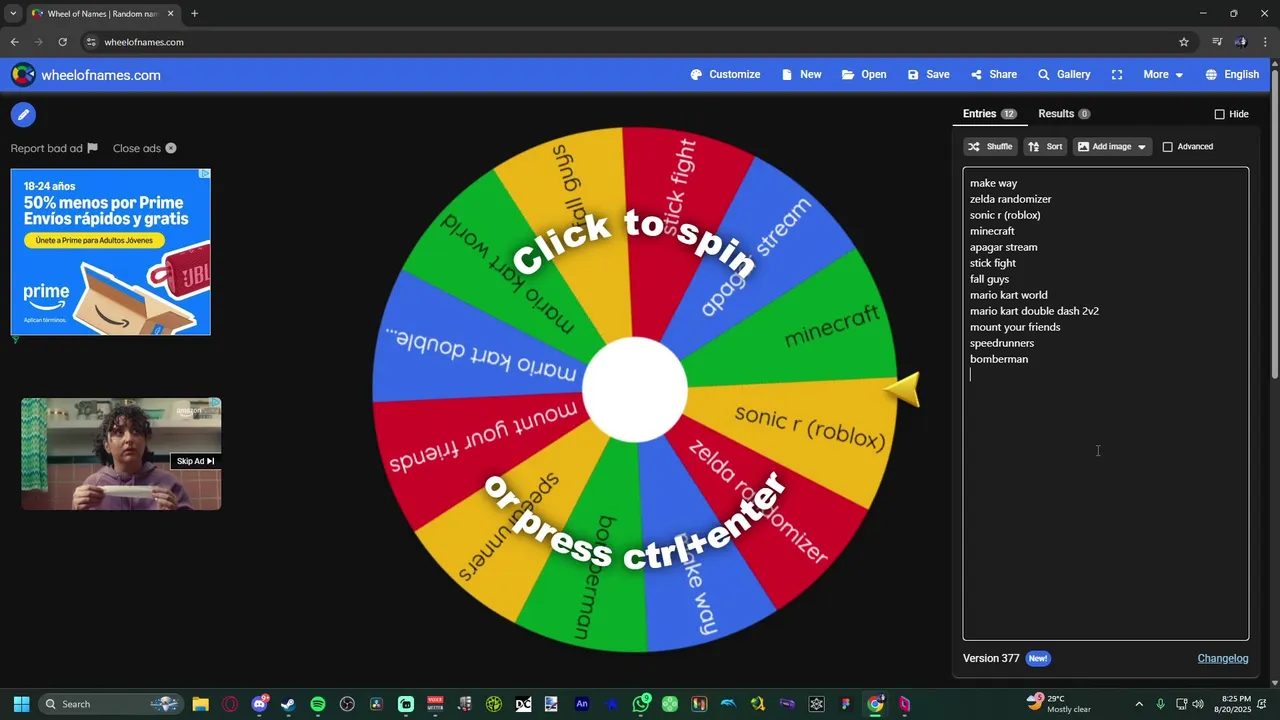Screen dimensions: 1280x720
Task: Open Windows Start menu
Action: 21,704
